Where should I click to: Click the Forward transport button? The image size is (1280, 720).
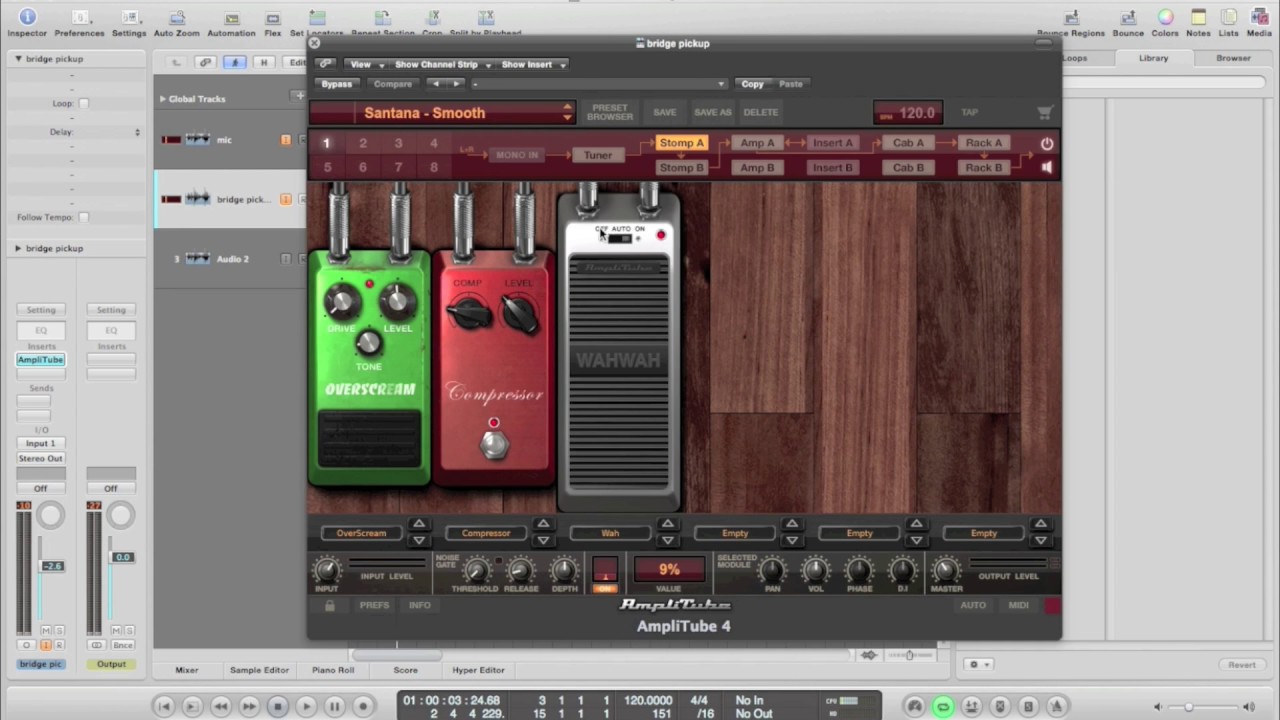(249, 706)
